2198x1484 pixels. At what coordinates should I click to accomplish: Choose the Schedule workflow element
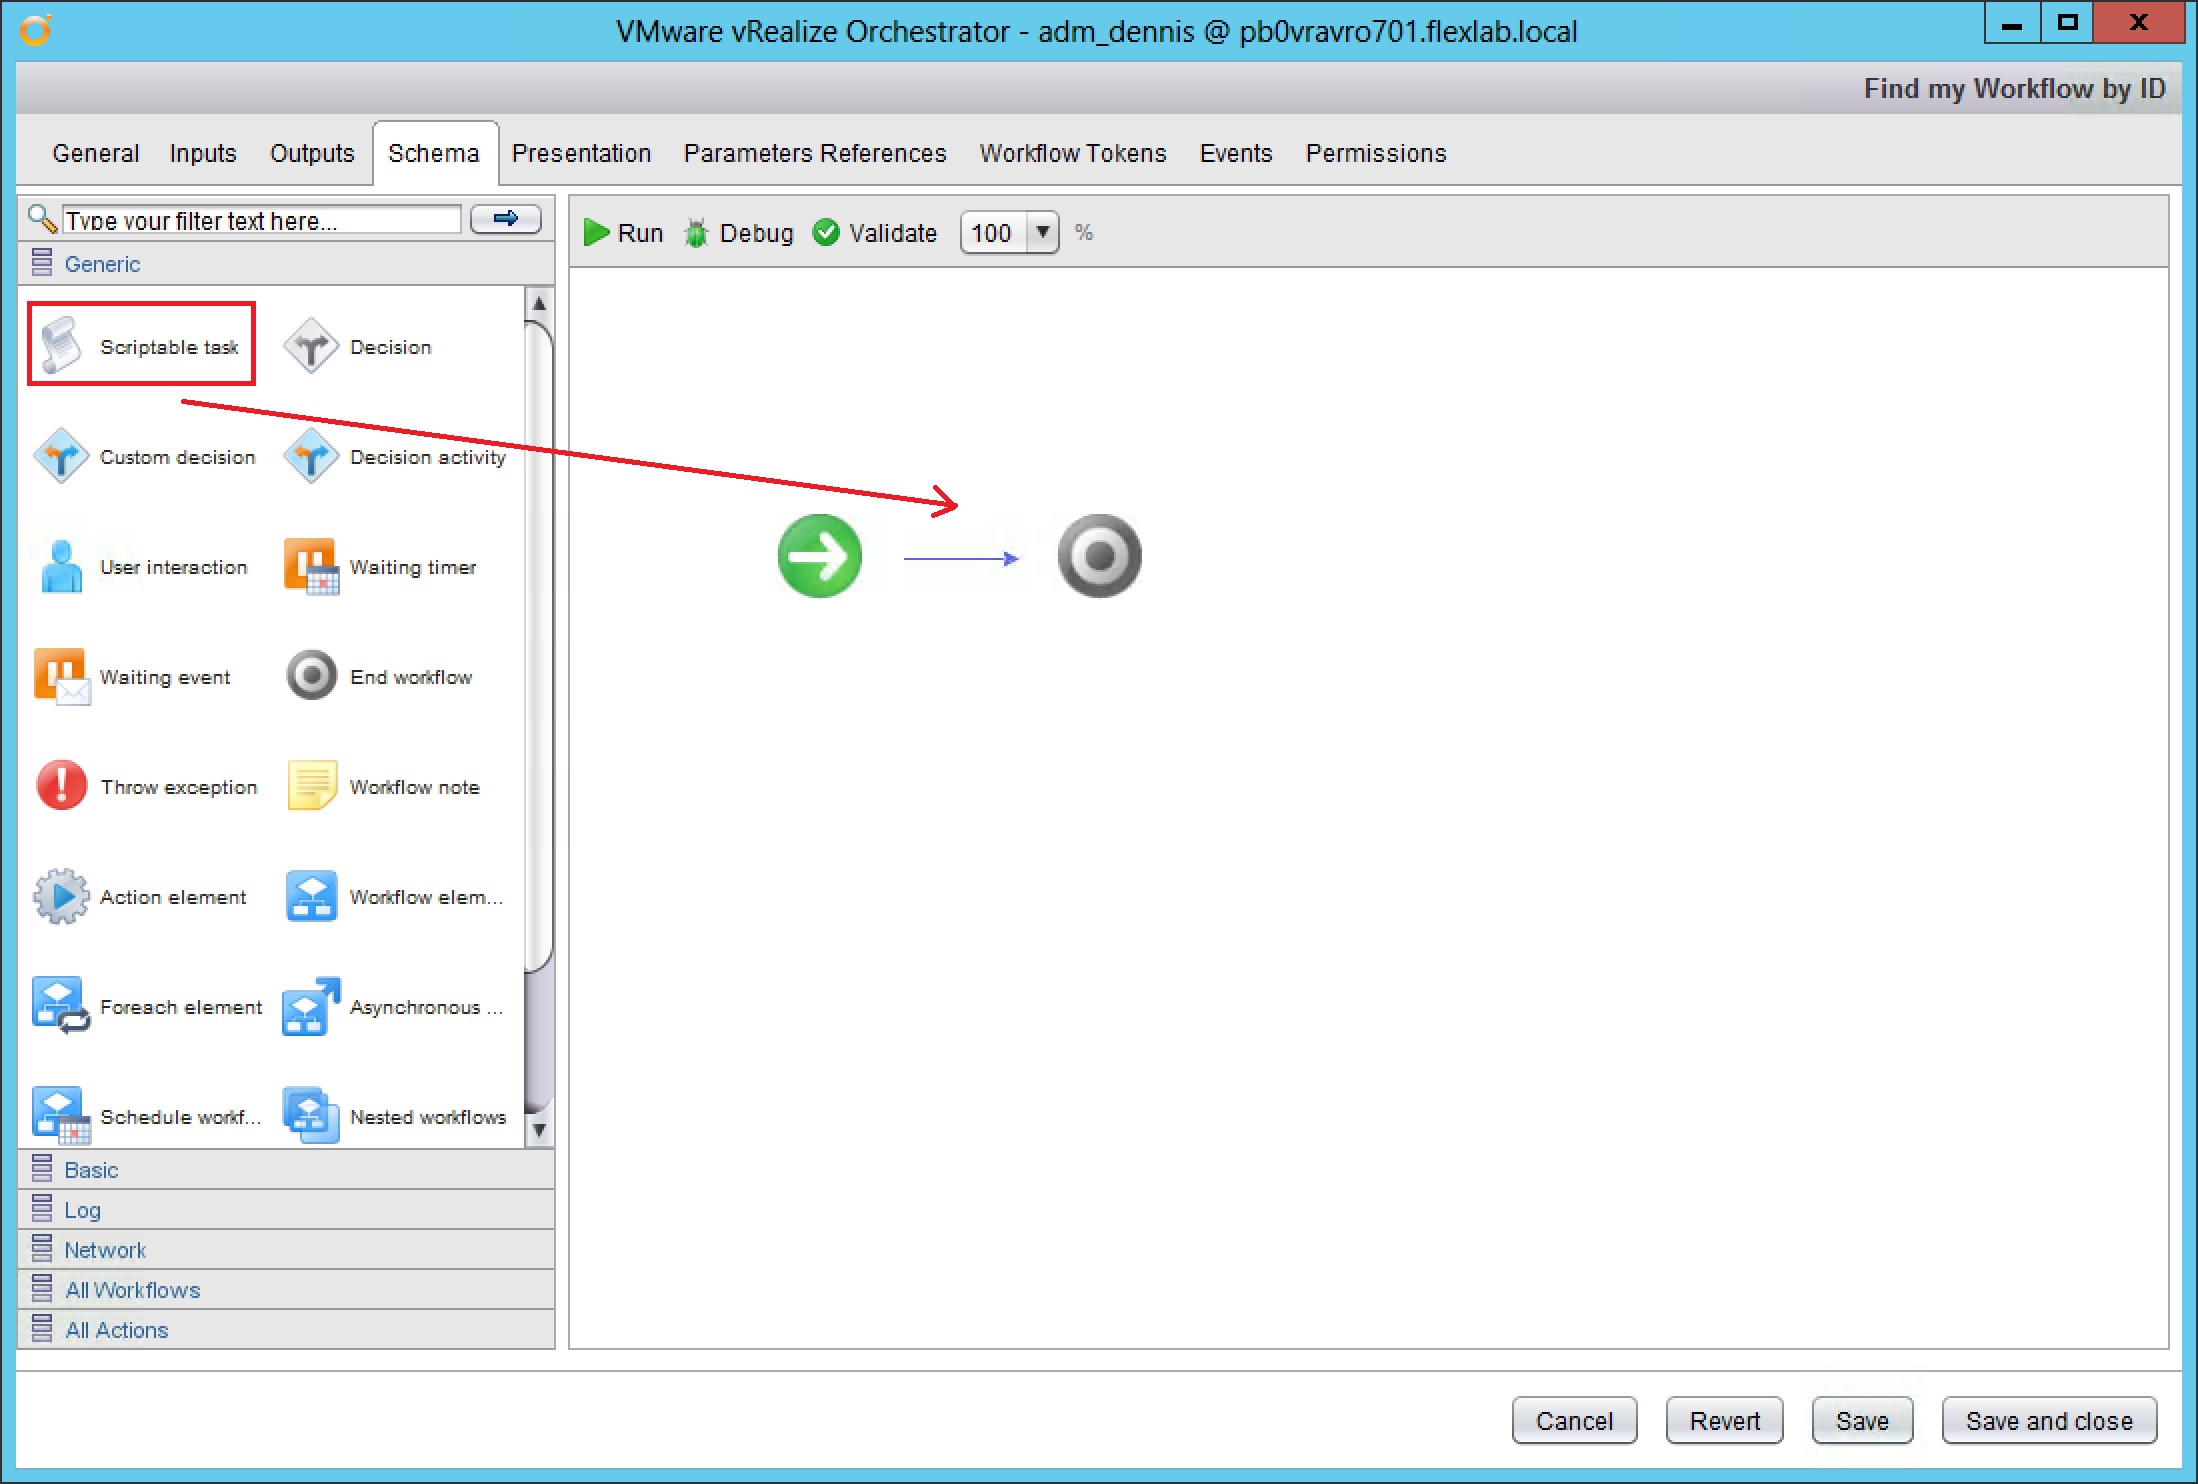(x=147, y=1117)
